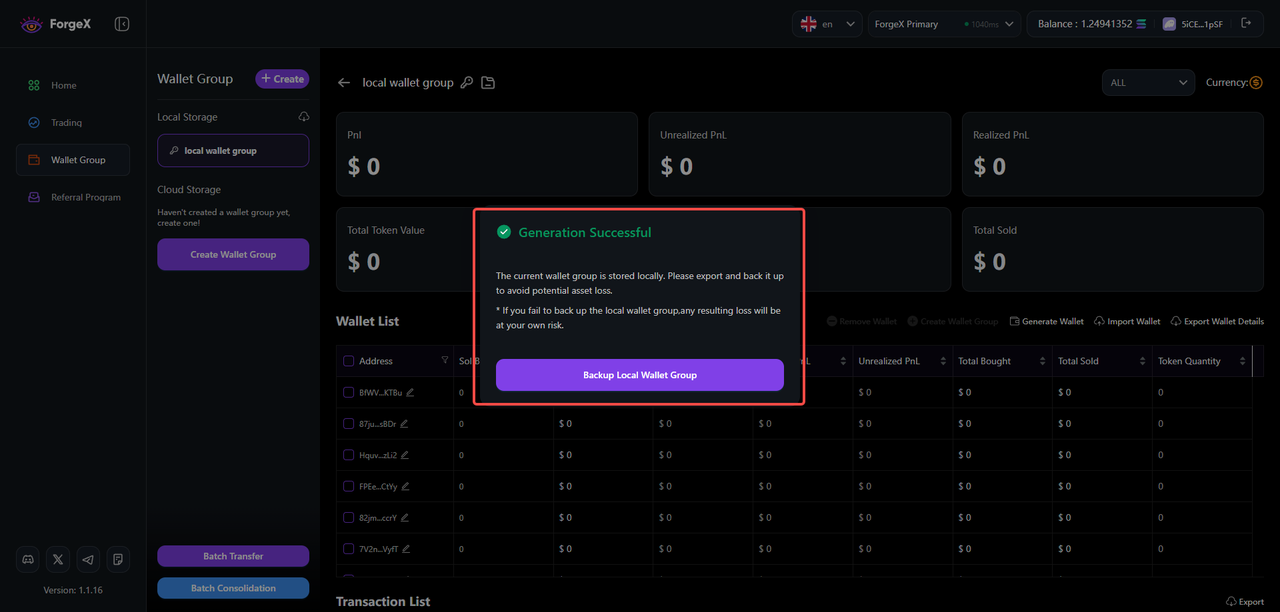
Task: Sort by Total Bought column arrows
Action: pos(1043,361)
